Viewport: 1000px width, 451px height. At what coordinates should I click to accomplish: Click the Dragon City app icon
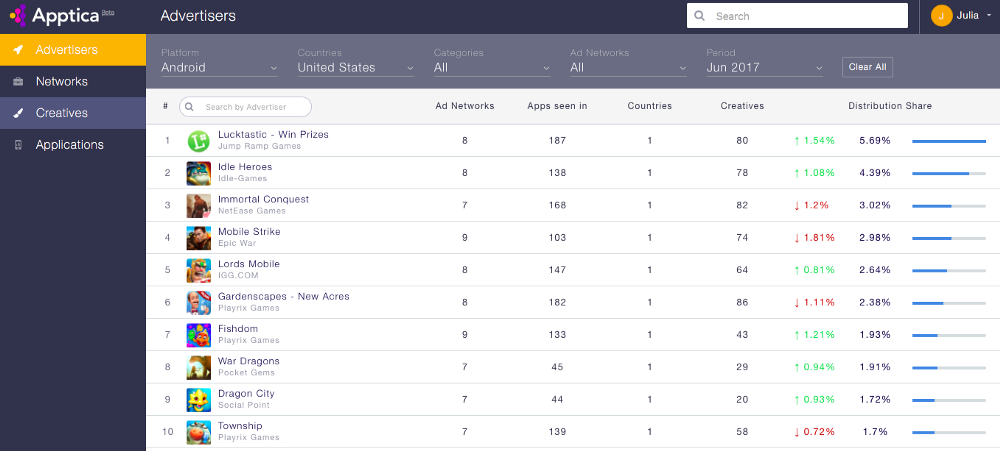point(198,400)
